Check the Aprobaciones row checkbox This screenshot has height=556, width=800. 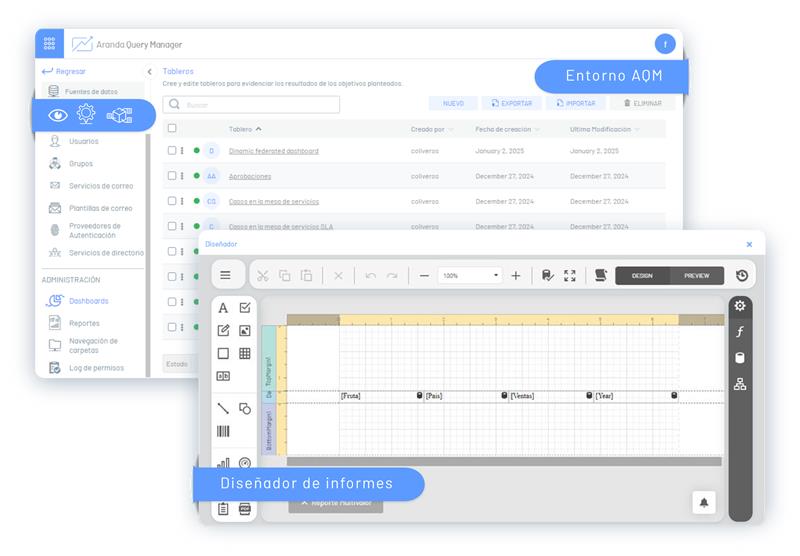[172, 175]
